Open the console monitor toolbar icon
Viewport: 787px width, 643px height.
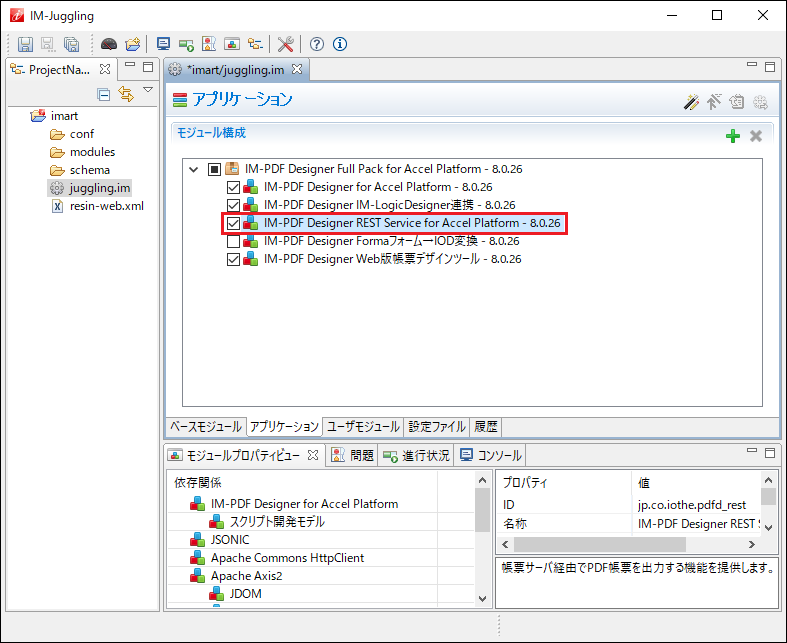coord(163,44)
